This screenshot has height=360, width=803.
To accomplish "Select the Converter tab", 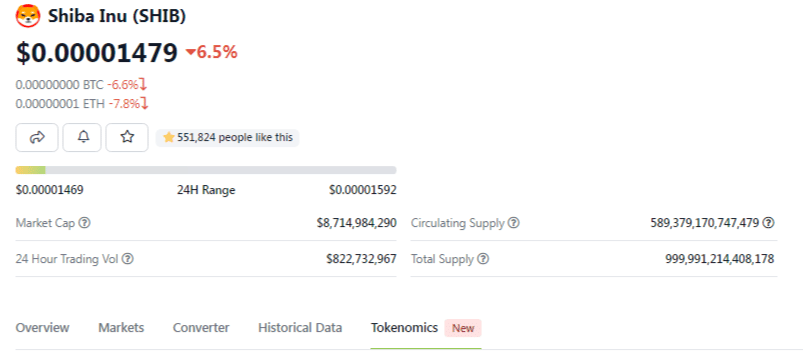I will coord(201,328).
